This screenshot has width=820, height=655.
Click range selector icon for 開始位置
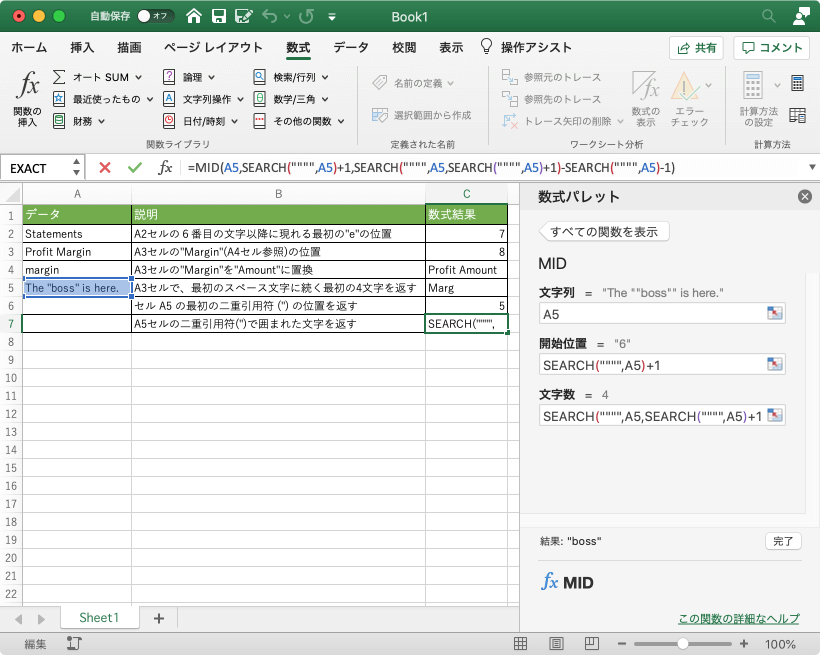click(x=775, y=364)
